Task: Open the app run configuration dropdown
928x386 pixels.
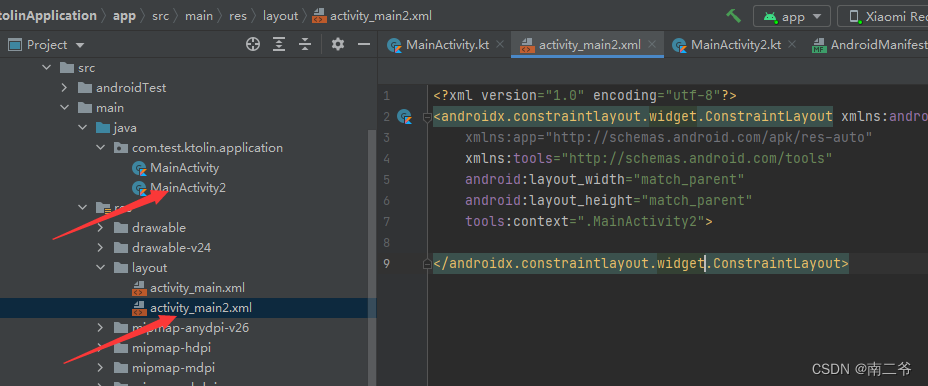Action: click(792, 16)
